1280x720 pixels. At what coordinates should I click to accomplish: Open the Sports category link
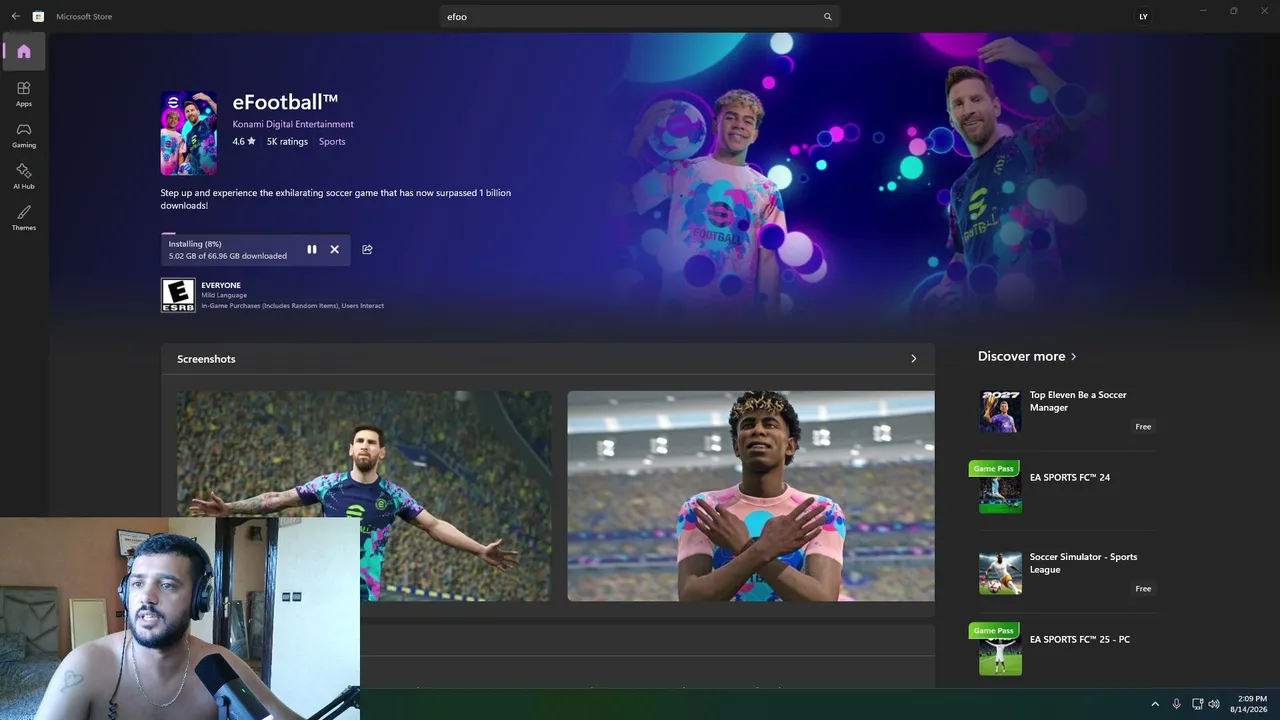[x=332, y=142]
